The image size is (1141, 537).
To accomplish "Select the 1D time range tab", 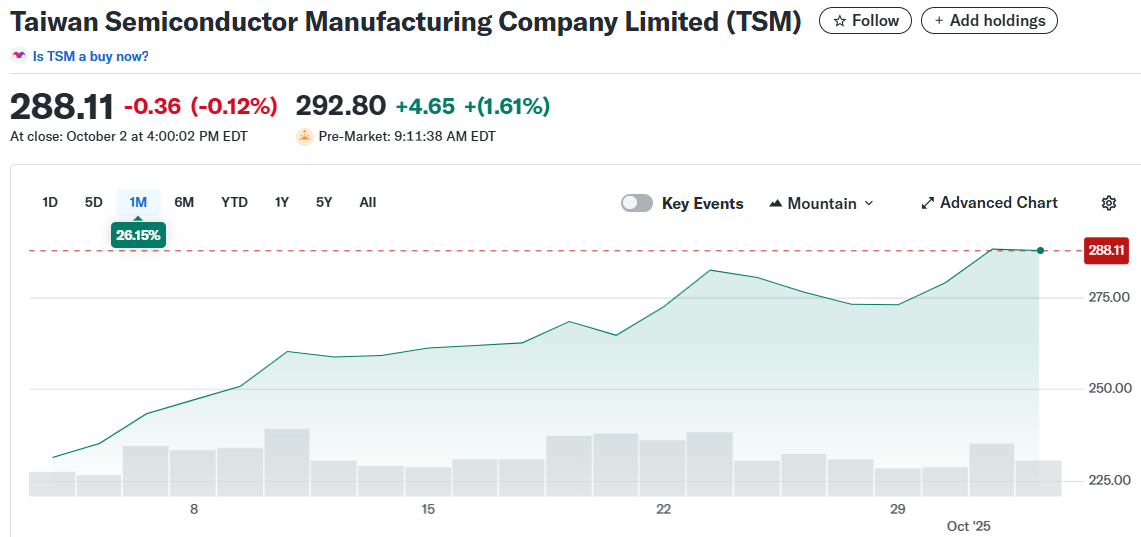I will (x=50, y=202).
